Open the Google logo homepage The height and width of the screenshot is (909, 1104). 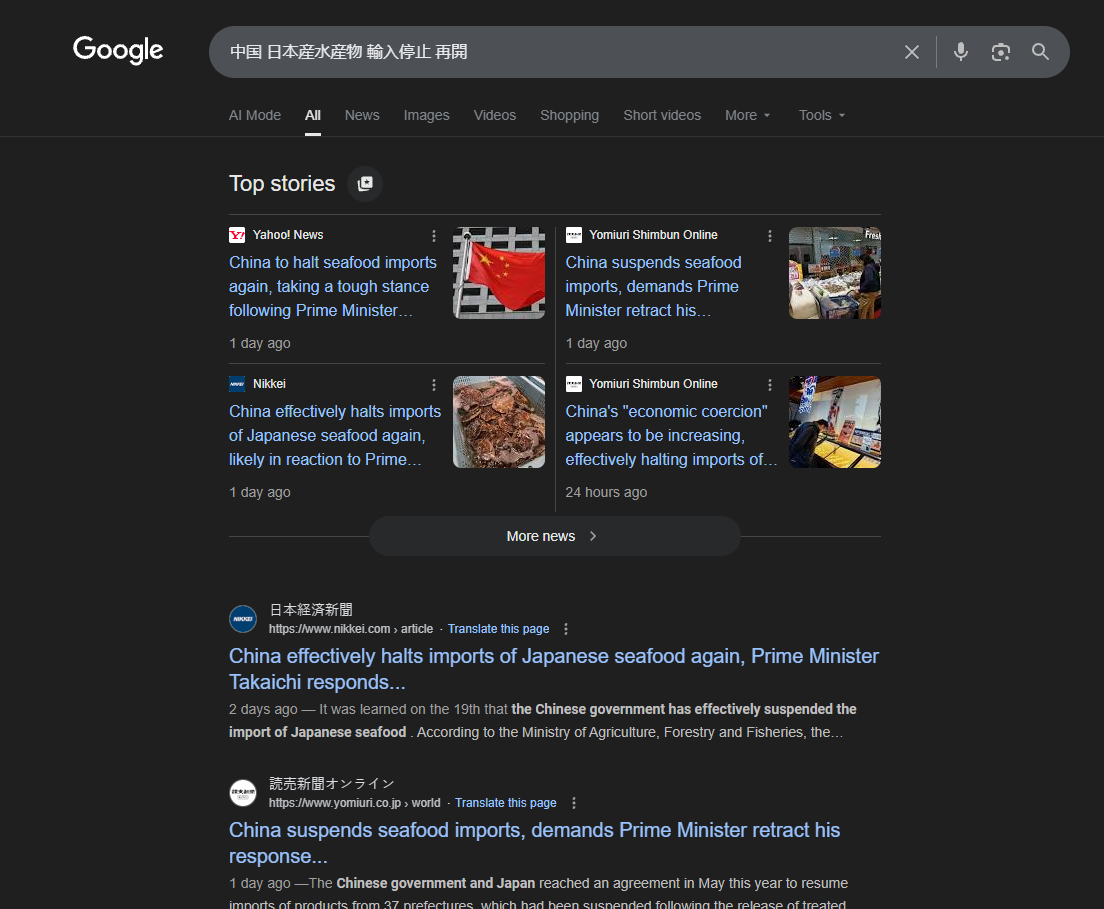coord(118,50)
